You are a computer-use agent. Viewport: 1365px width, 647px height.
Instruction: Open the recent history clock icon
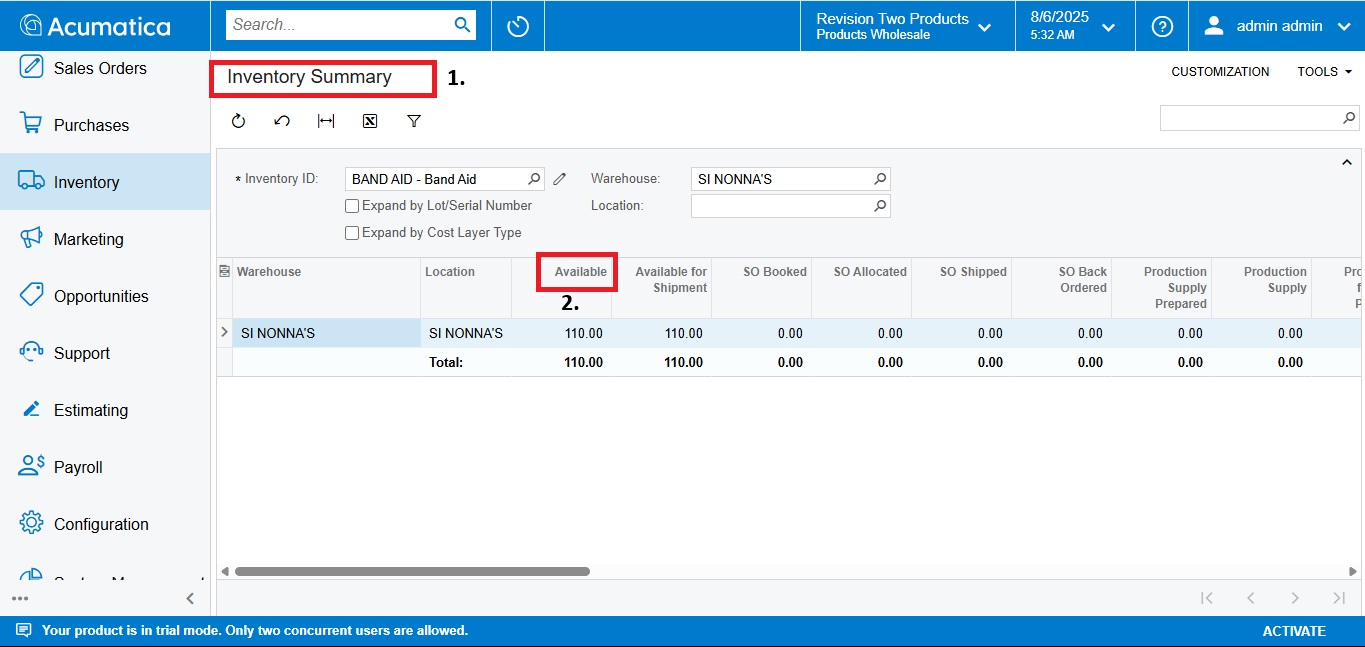tap(518, 26)
